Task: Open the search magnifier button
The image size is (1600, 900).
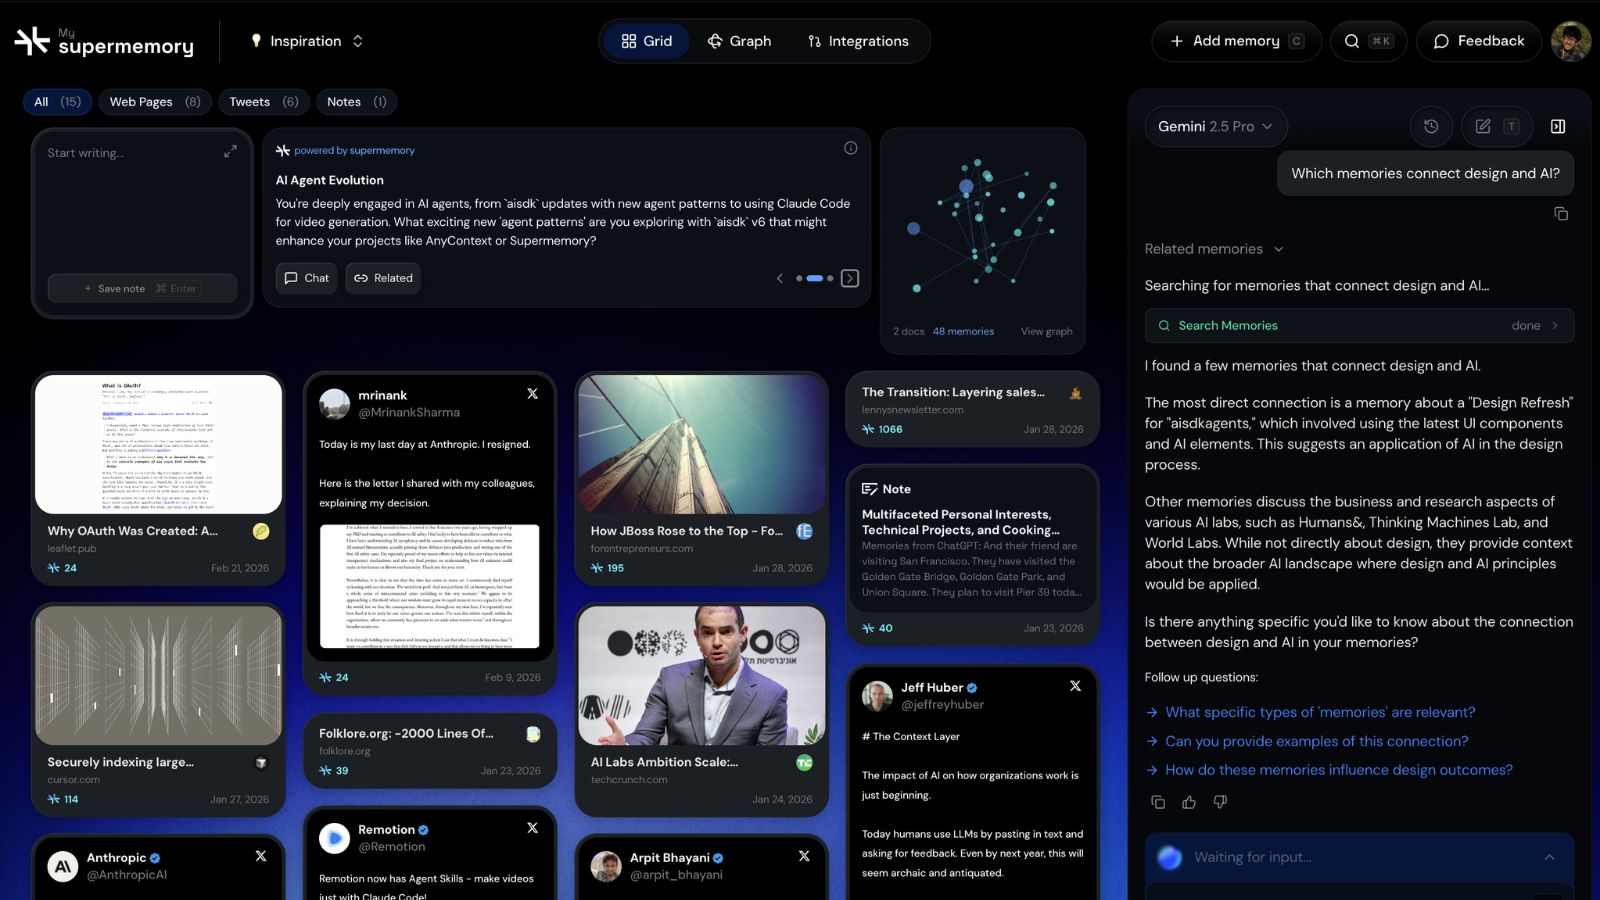Action: click(1369, 41)
